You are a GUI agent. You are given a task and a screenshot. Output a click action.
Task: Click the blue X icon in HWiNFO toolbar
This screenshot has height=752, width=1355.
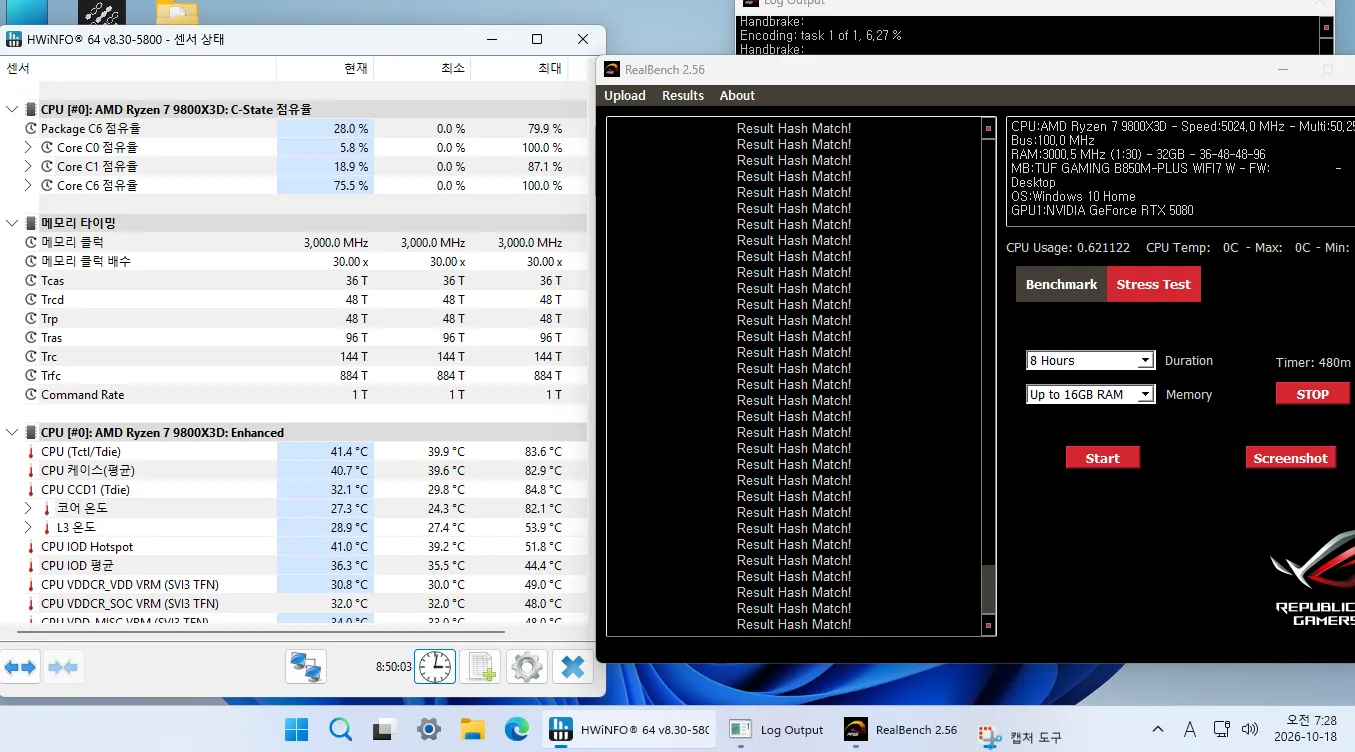click(573, 666)
